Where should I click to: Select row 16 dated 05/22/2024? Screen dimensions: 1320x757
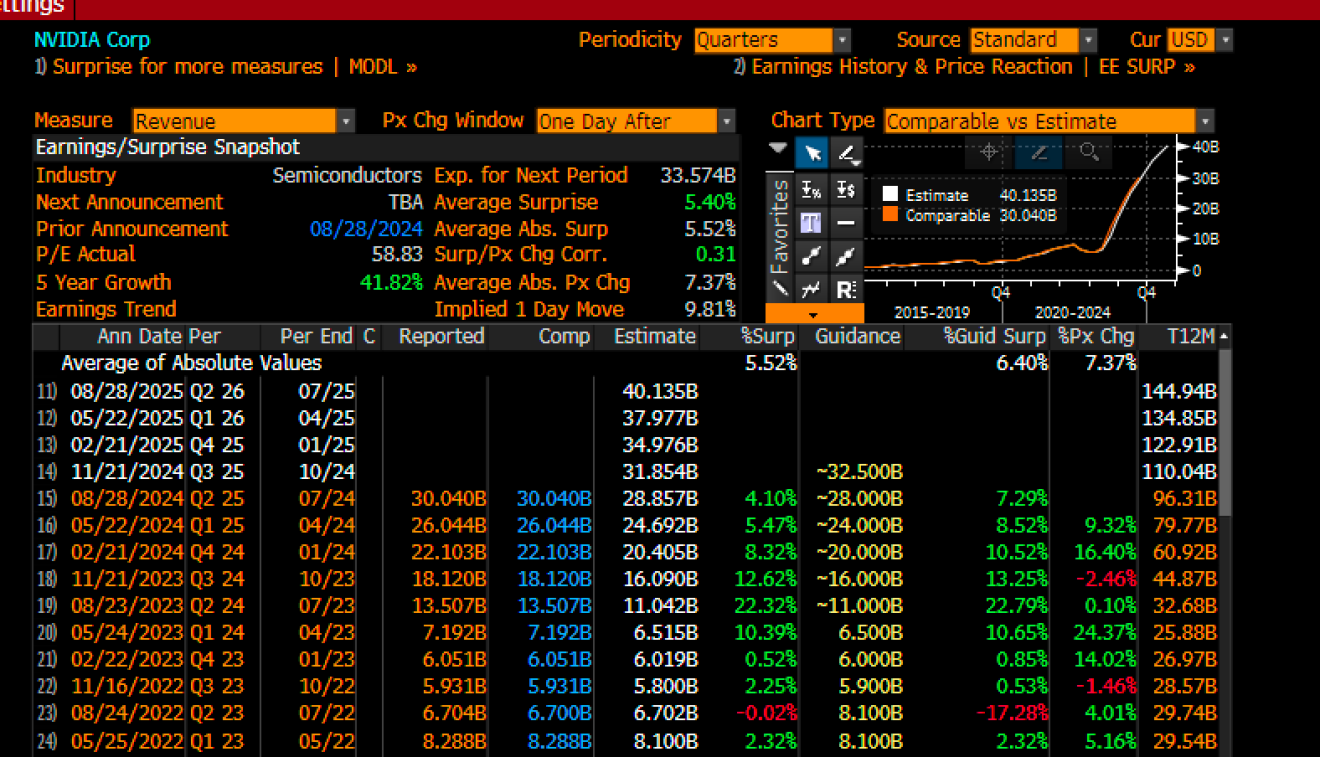(x=626, y=526)
